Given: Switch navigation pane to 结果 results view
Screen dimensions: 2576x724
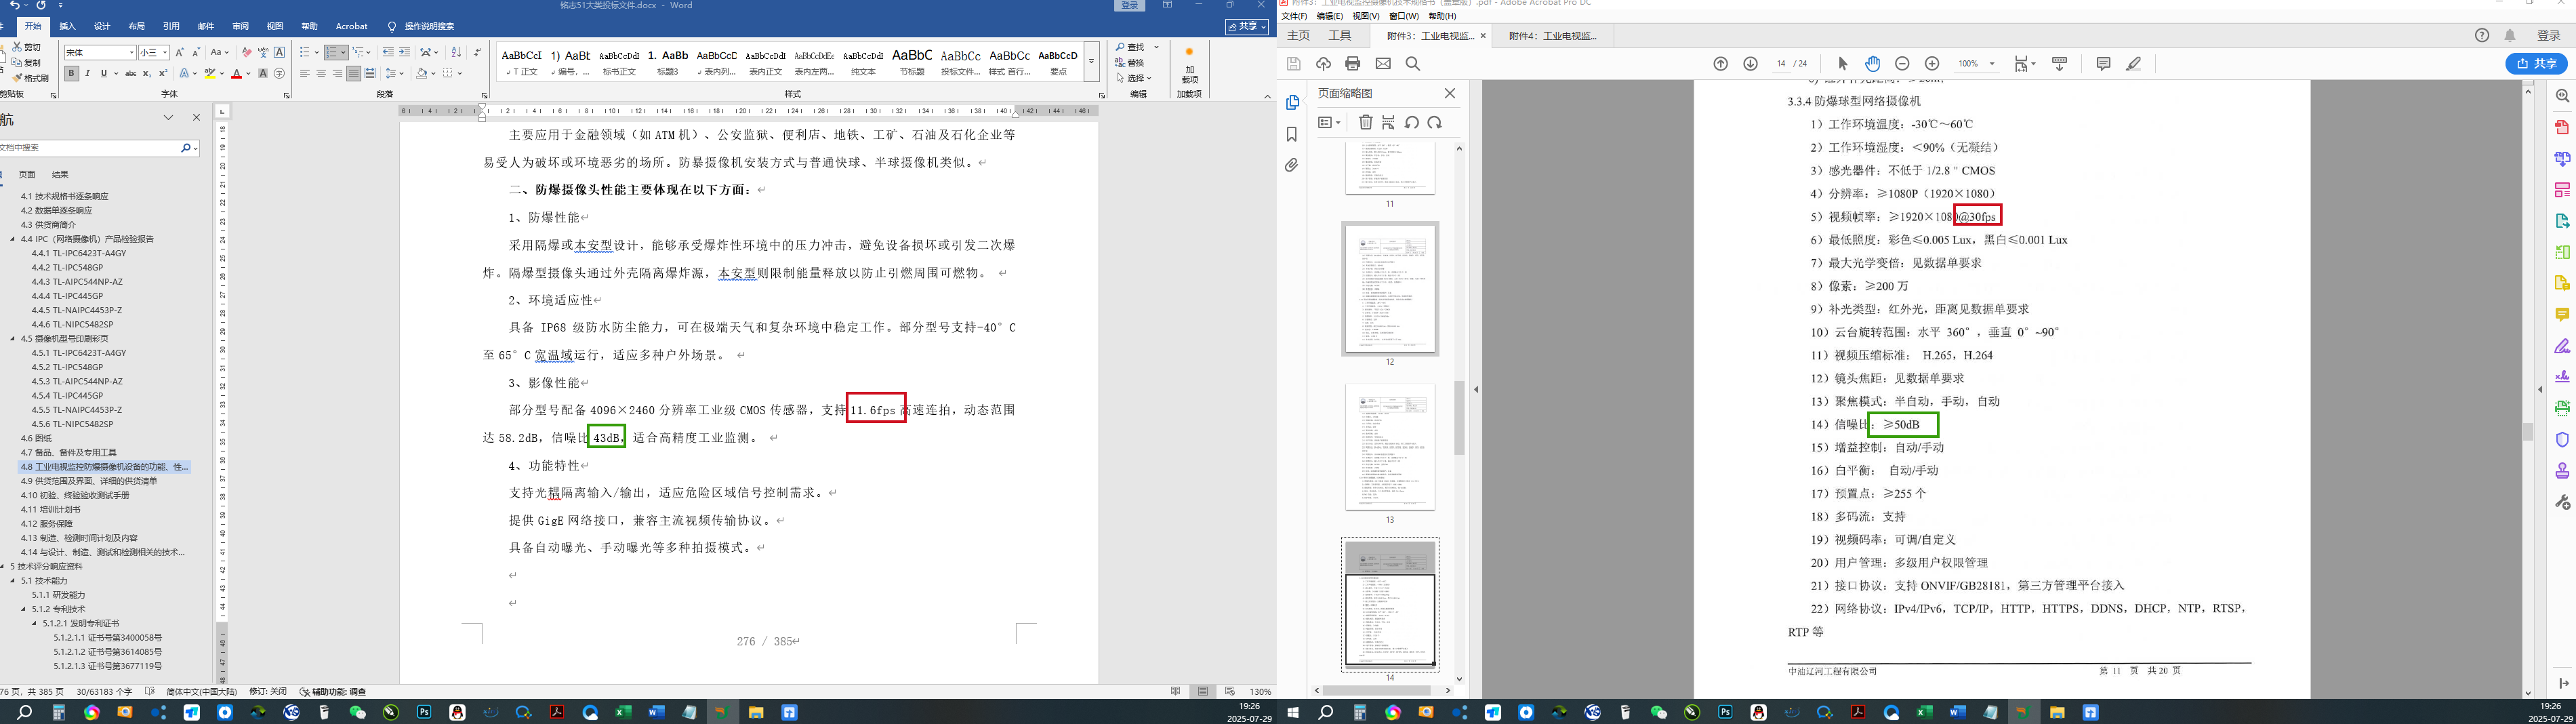Looking at the screenshot, I should [60, 174].
